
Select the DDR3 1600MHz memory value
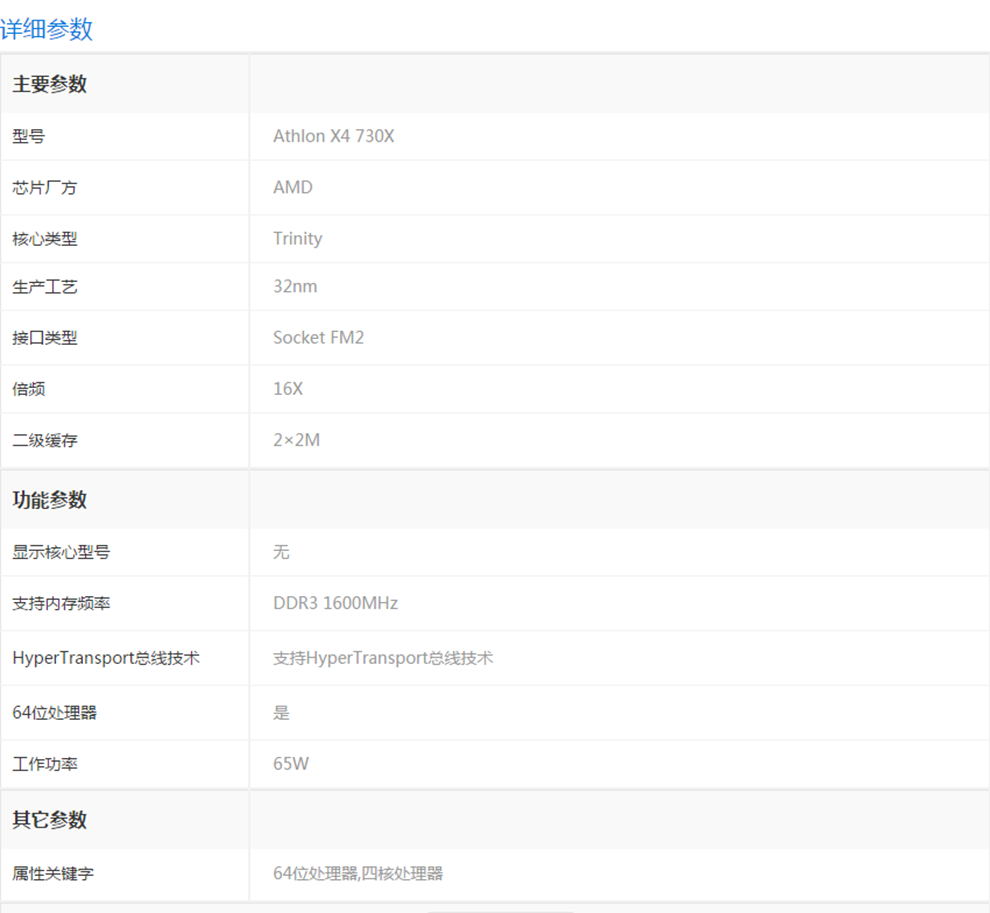click(x=335, y=603)
